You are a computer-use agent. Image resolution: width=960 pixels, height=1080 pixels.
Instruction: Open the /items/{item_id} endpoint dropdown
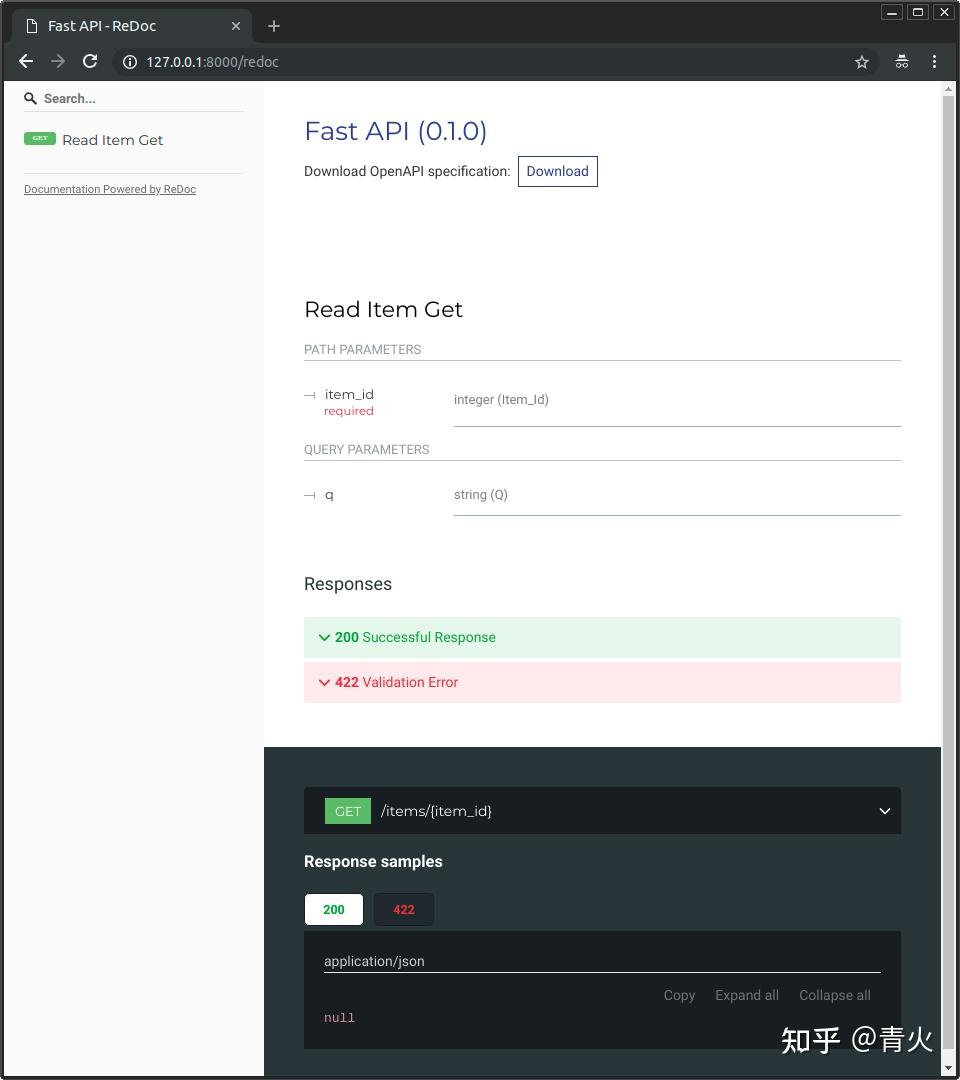click(x=884, y=811)
